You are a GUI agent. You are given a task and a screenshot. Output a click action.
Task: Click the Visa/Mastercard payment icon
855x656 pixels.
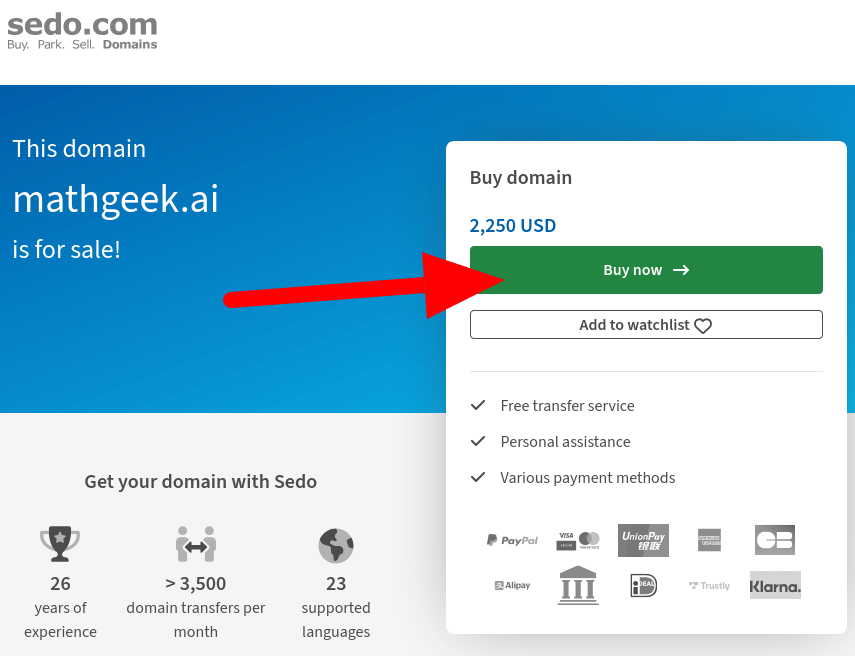[x=577, y=540]
